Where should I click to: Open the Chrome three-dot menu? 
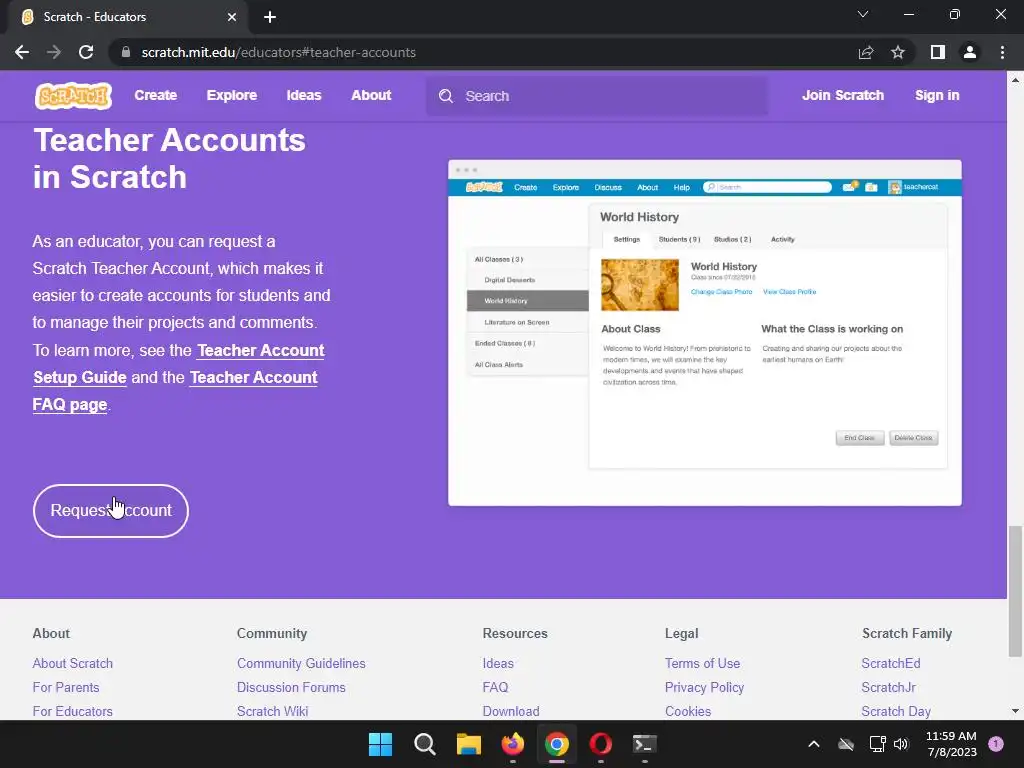(1002, 52)
